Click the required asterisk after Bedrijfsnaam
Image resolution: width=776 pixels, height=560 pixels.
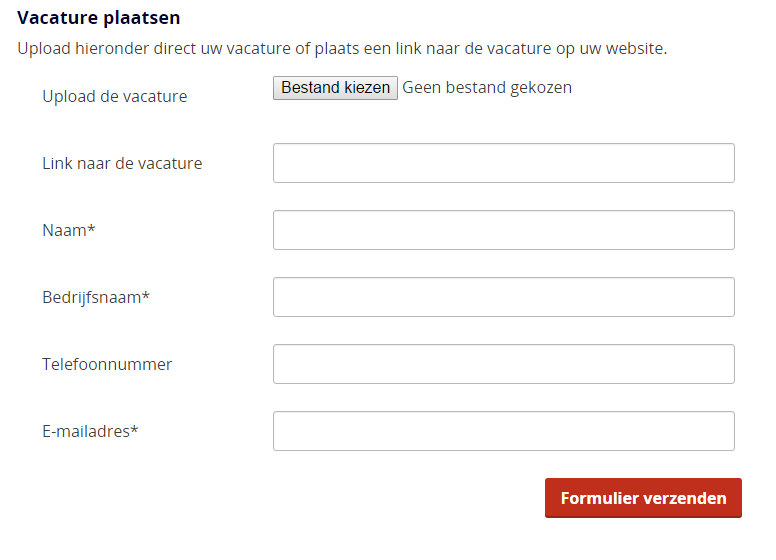[x=146, y=296]
